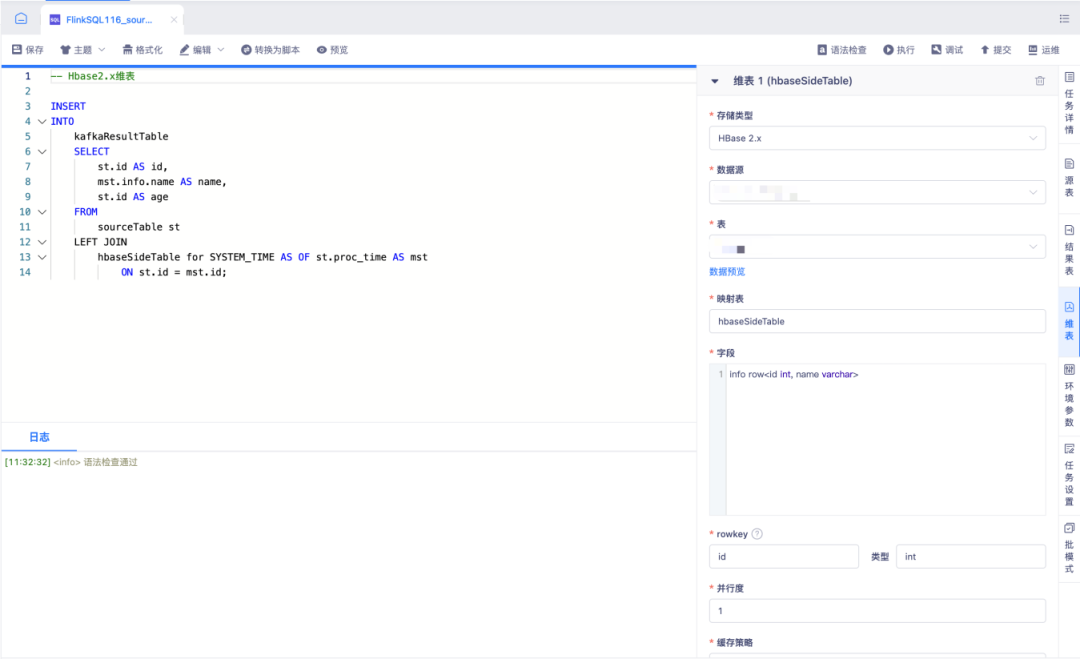The image size is (1080, 659).
Task: Click the 提交 submit button
Action: pyautogui.click(x=995, y=50)
